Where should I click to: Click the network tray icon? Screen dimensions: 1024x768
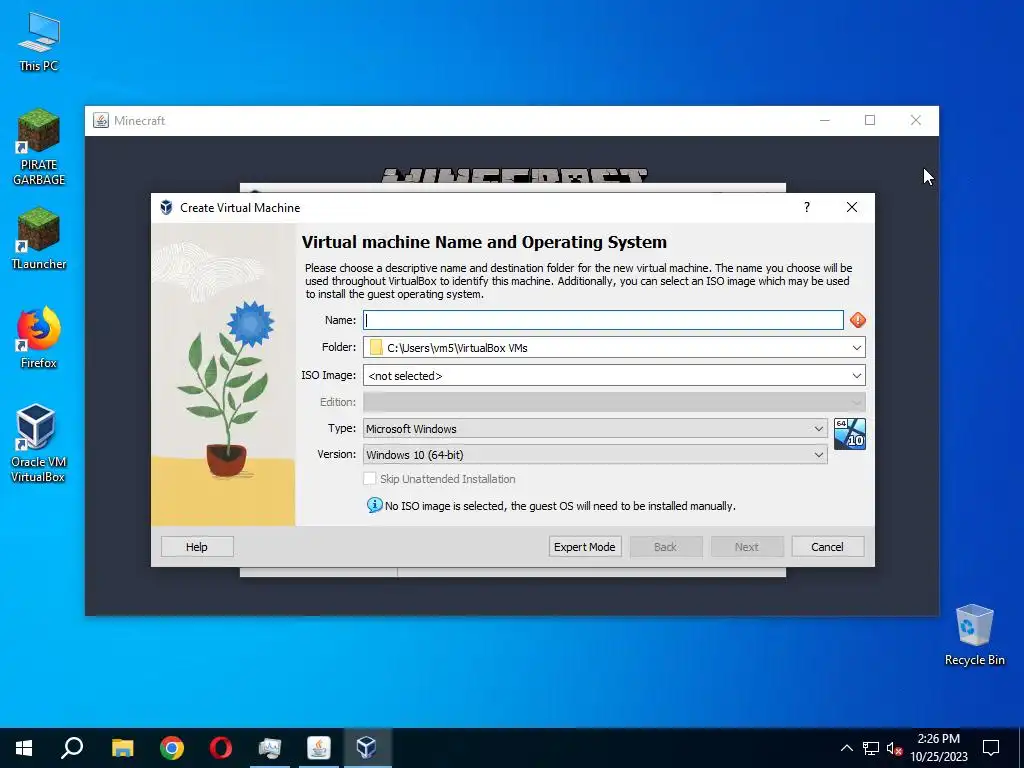pyautogui.click(x=871, y=748)
